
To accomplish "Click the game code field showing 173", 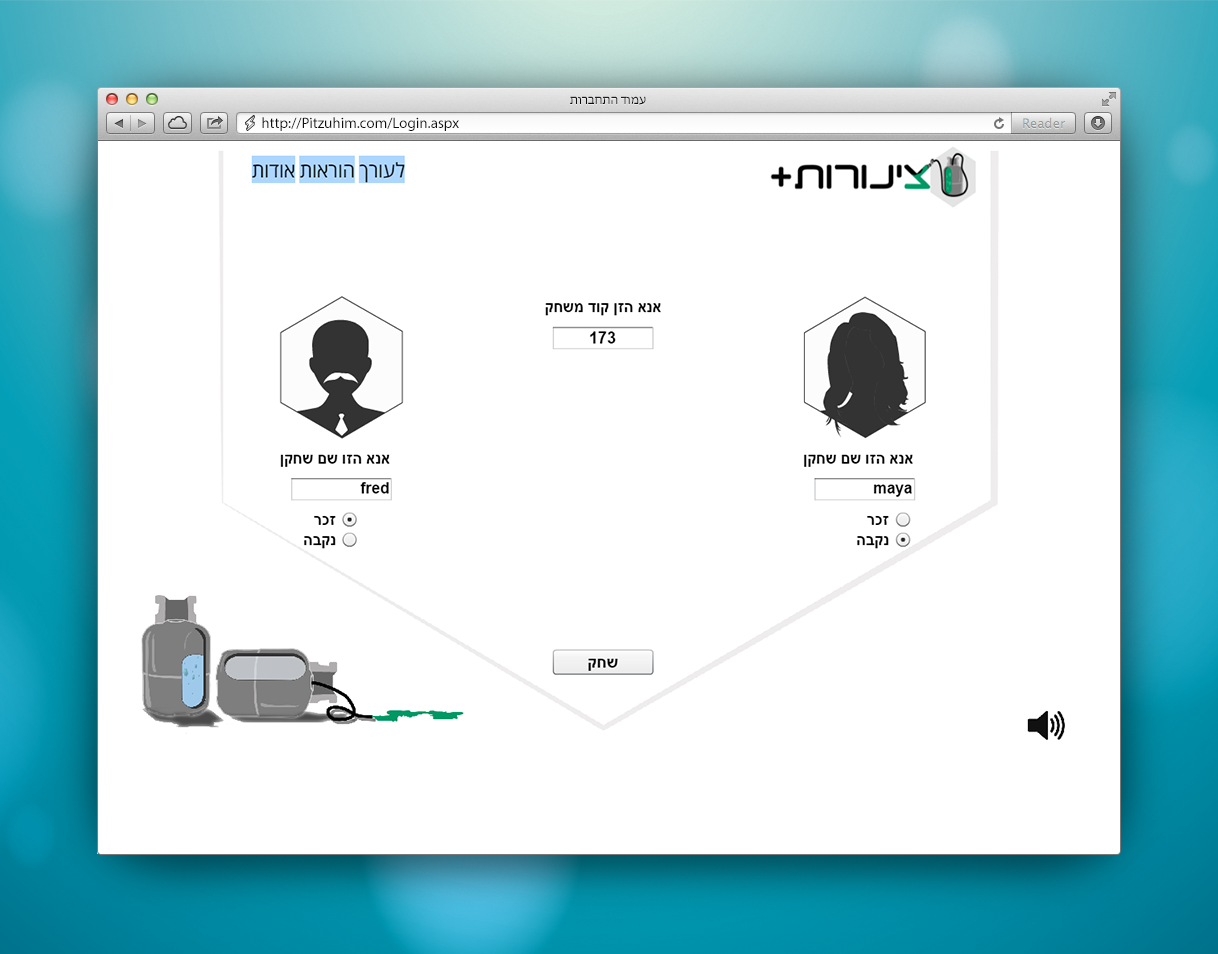I will pyautogui.click(x=603, y=338).
